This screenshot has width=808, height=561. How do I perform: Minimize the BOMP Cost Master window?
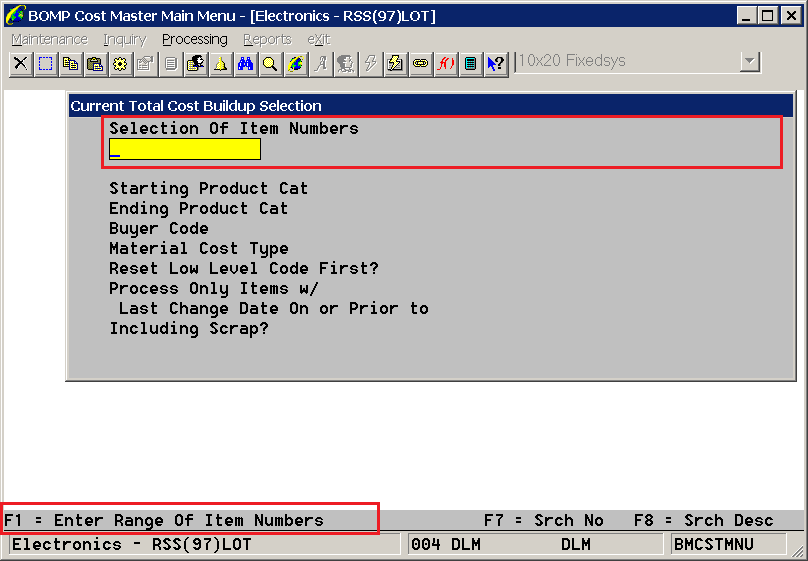point(746,15)
